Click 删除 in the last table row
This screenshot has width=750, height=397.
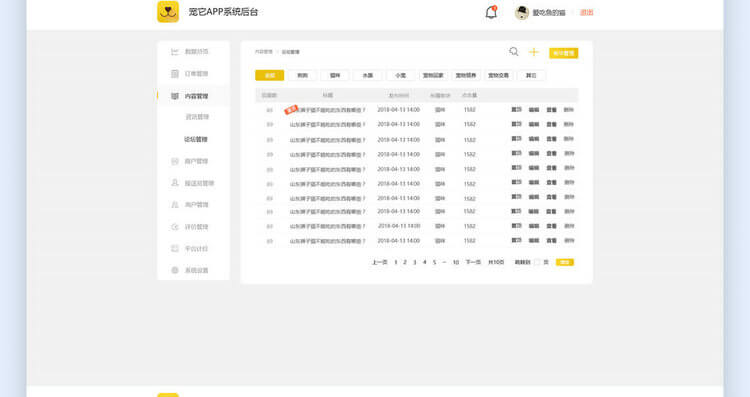click(x=569, y=240)
